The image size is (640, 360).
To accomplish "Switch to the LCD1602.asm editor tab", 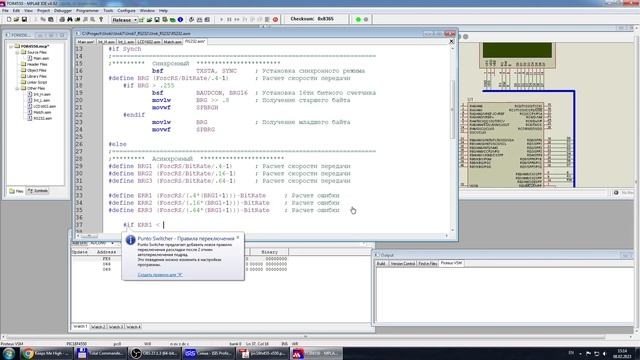I will coord(149,42).
